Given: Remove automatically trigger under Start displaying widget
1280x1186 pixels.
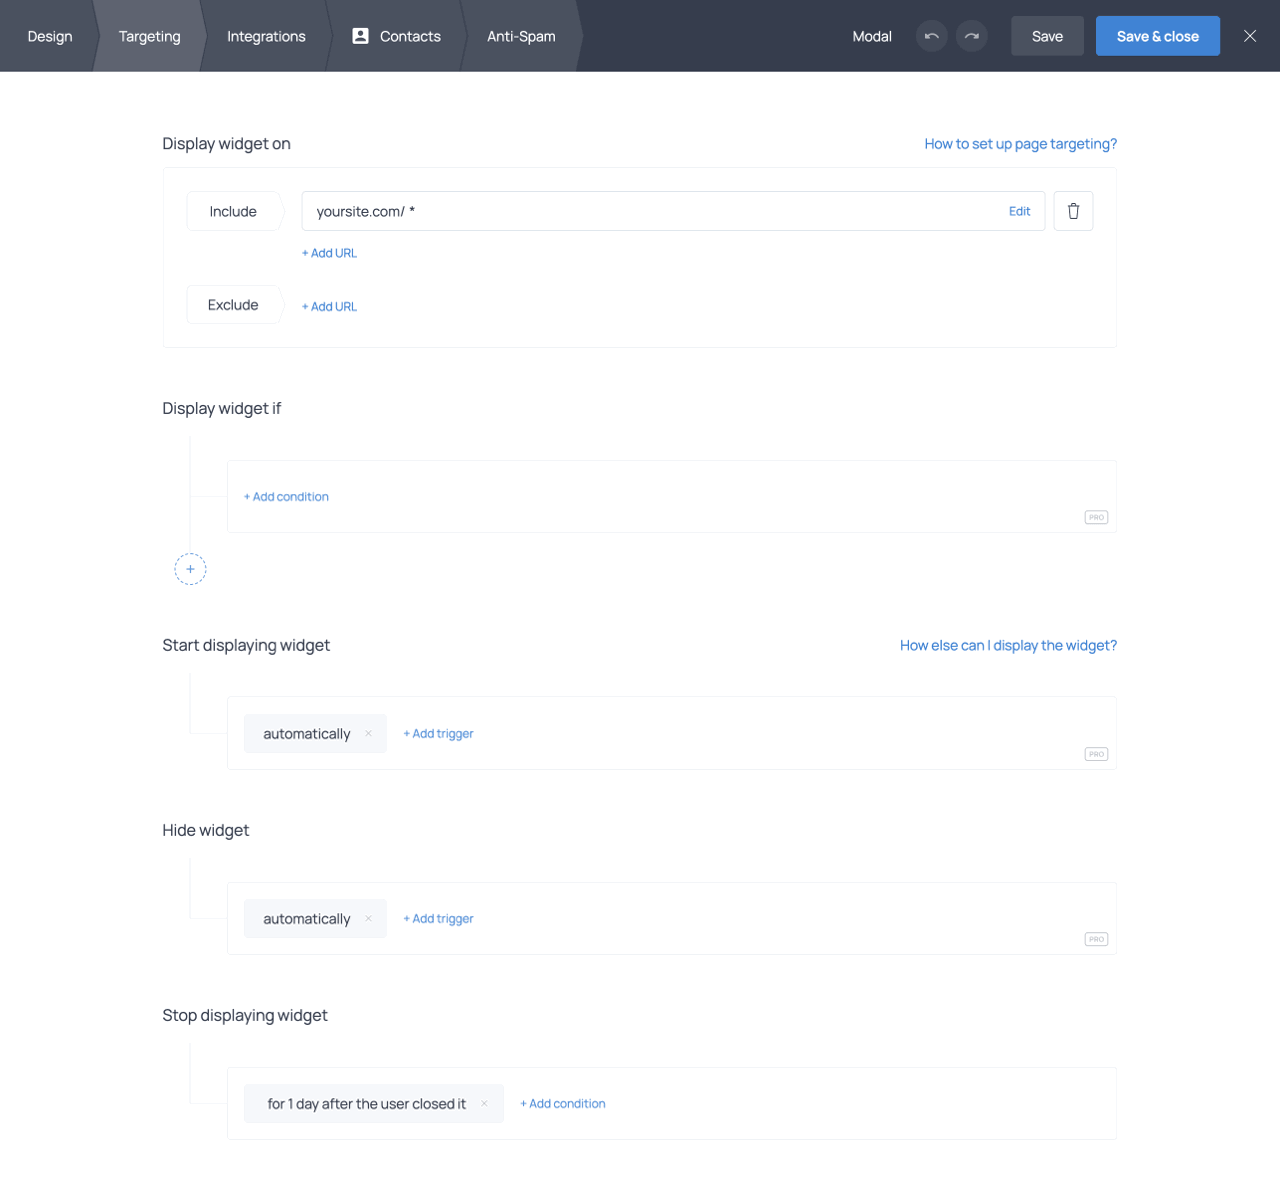Looking at the screenshot, I should [x=368, y=734].
